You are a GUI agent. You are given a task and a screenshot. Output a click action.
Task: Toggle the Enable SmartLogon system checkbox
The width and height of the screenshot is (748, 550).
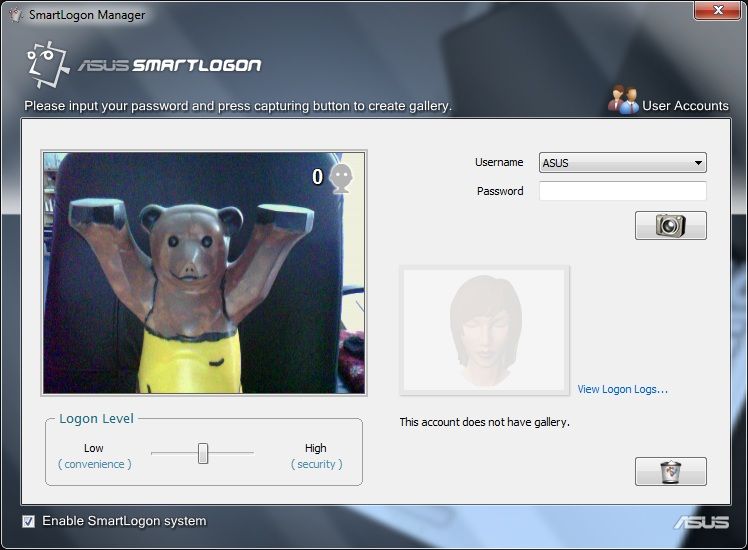(x=29, y=521)
